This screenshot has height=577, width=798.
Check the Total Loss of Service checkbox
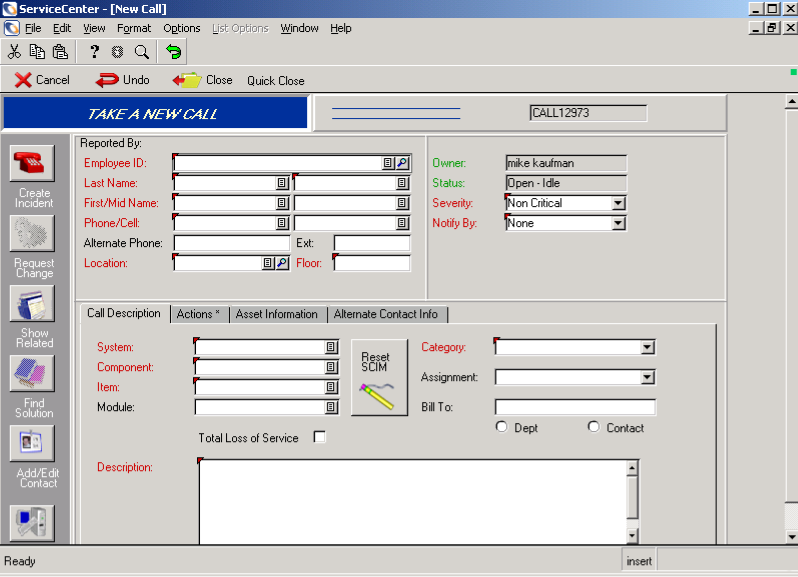pos(320,437)
